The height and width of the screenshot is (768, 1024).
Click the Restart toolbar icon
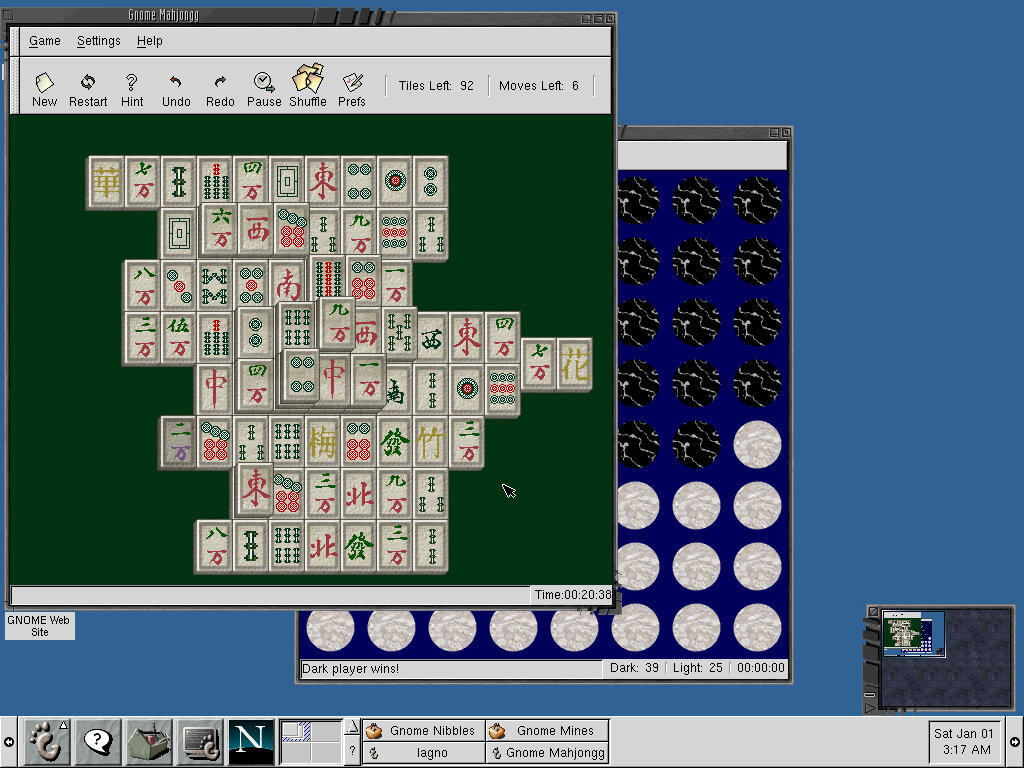click(x=88, y=88)
